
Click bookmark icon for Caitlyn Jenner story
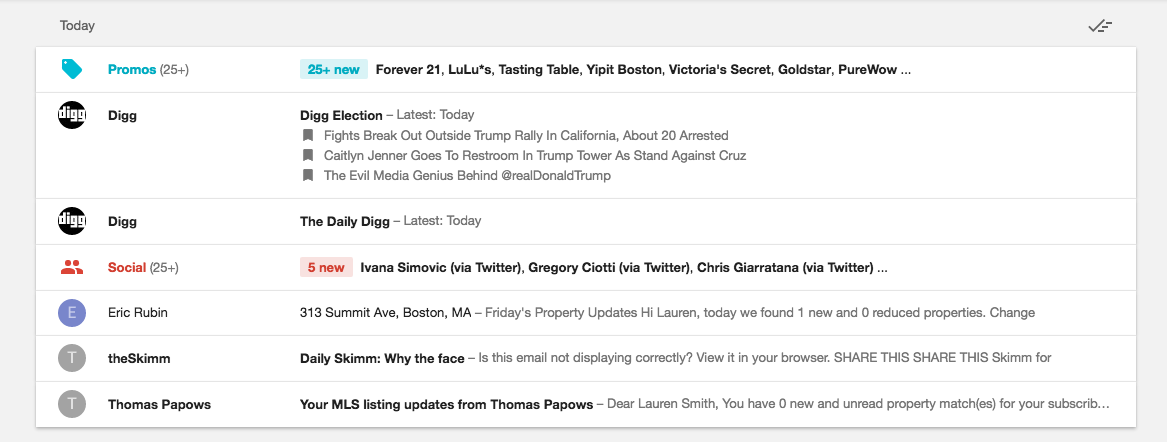point(309,155)
